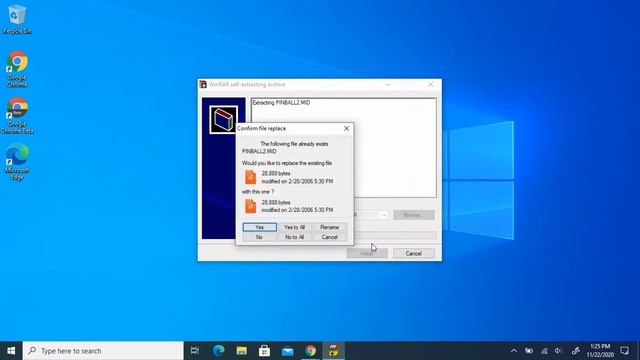Open the notification action center
Viewport: 640px width, 360px height.
pyautogui.click(x=624, y=351)
